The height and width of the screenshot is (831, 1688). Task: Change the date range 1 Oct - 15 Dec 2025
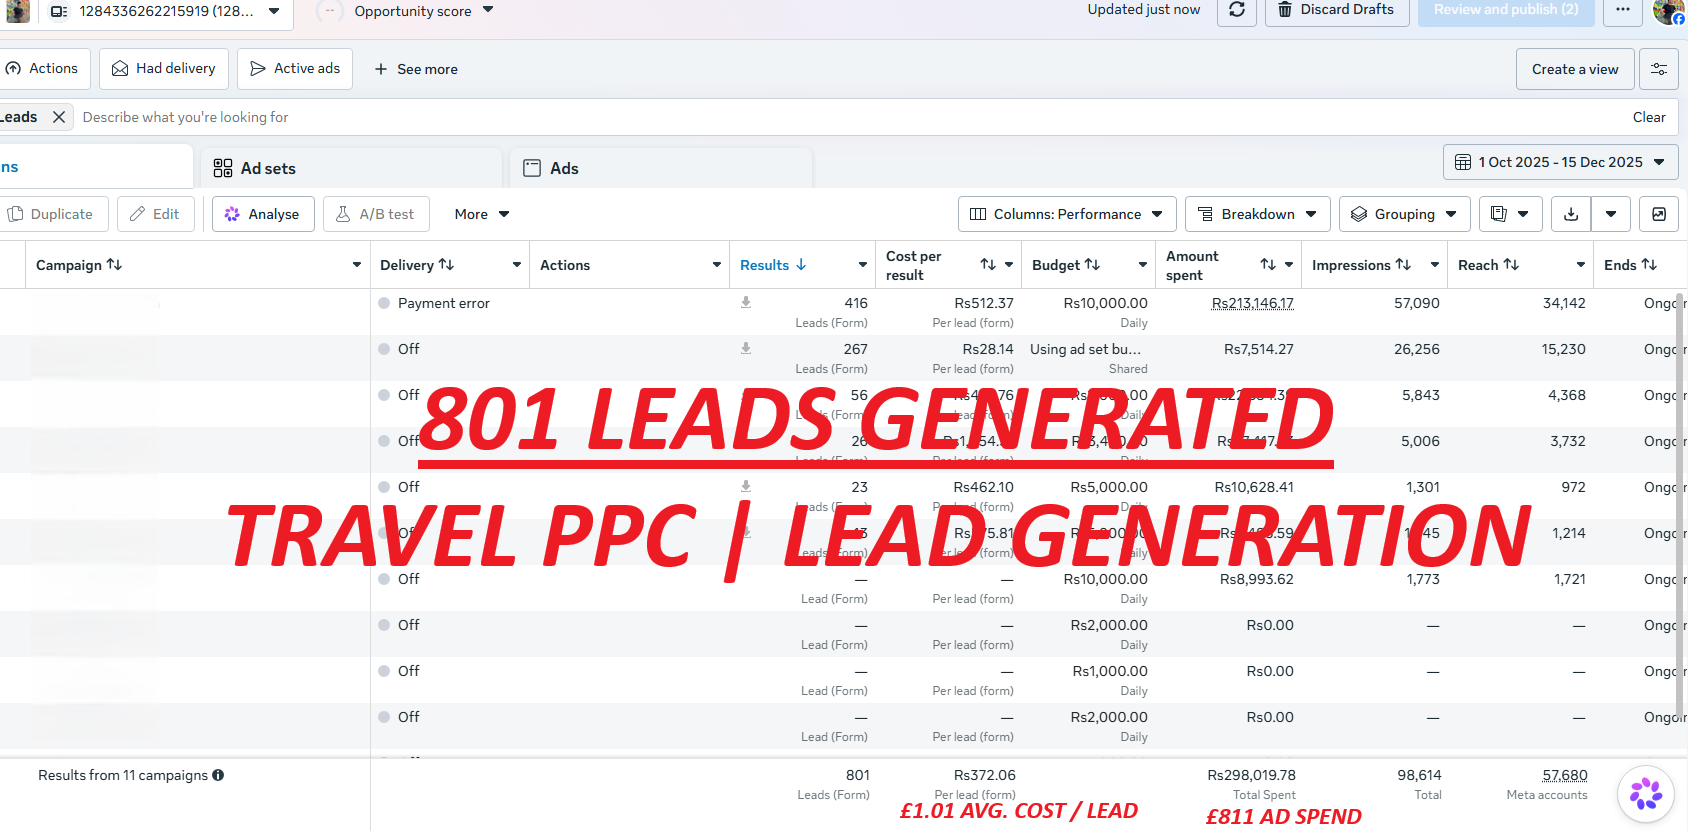(x=1560, y=162)
